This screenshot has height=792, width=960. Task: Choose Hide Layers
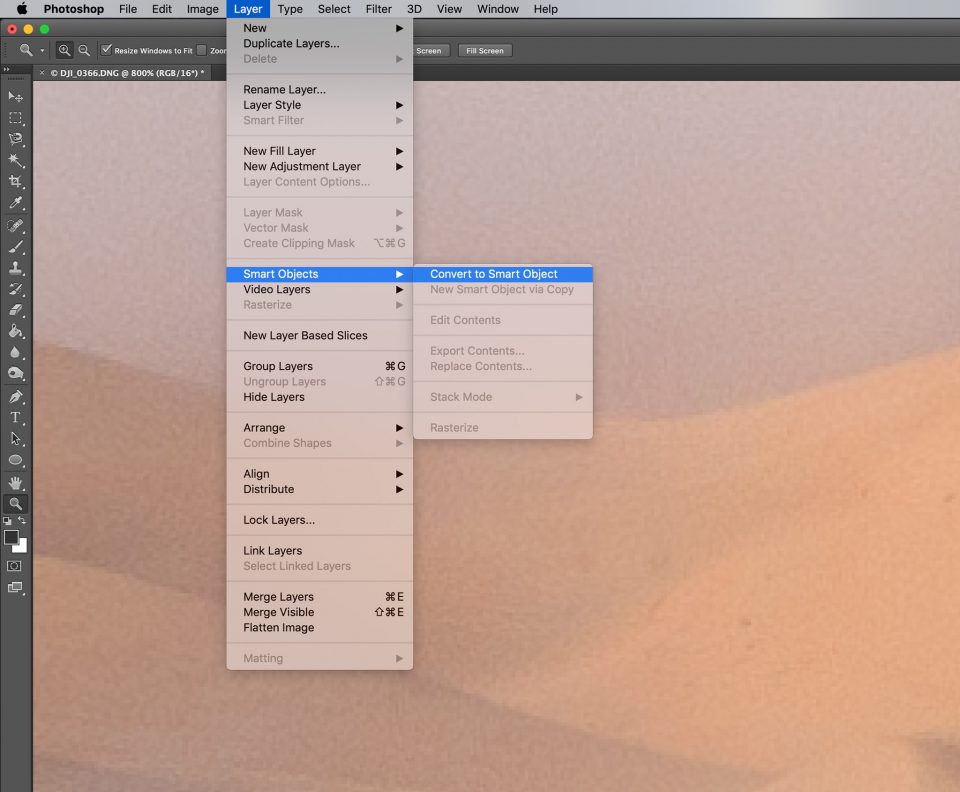point(320,397)
